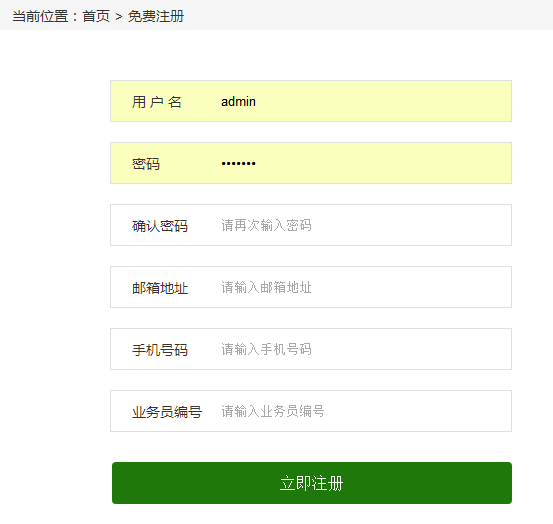
Task: Click the 邮箱地址 field label
Action: click(160, 288)
